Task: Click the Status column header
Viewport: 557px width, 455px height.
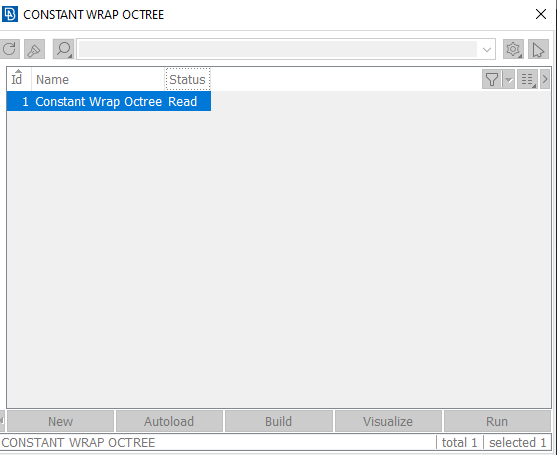Action: tap(188, 79)
